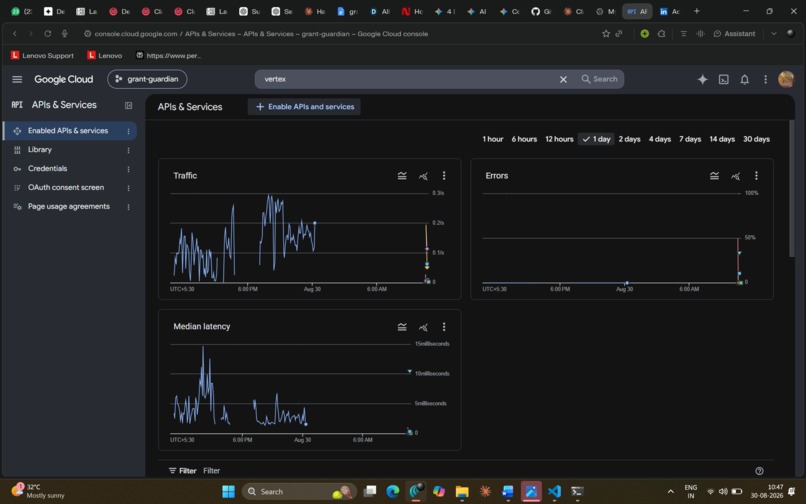Select the 4 days time range
This screenshot has width=806, height=504.
click(x=660, y=139)
